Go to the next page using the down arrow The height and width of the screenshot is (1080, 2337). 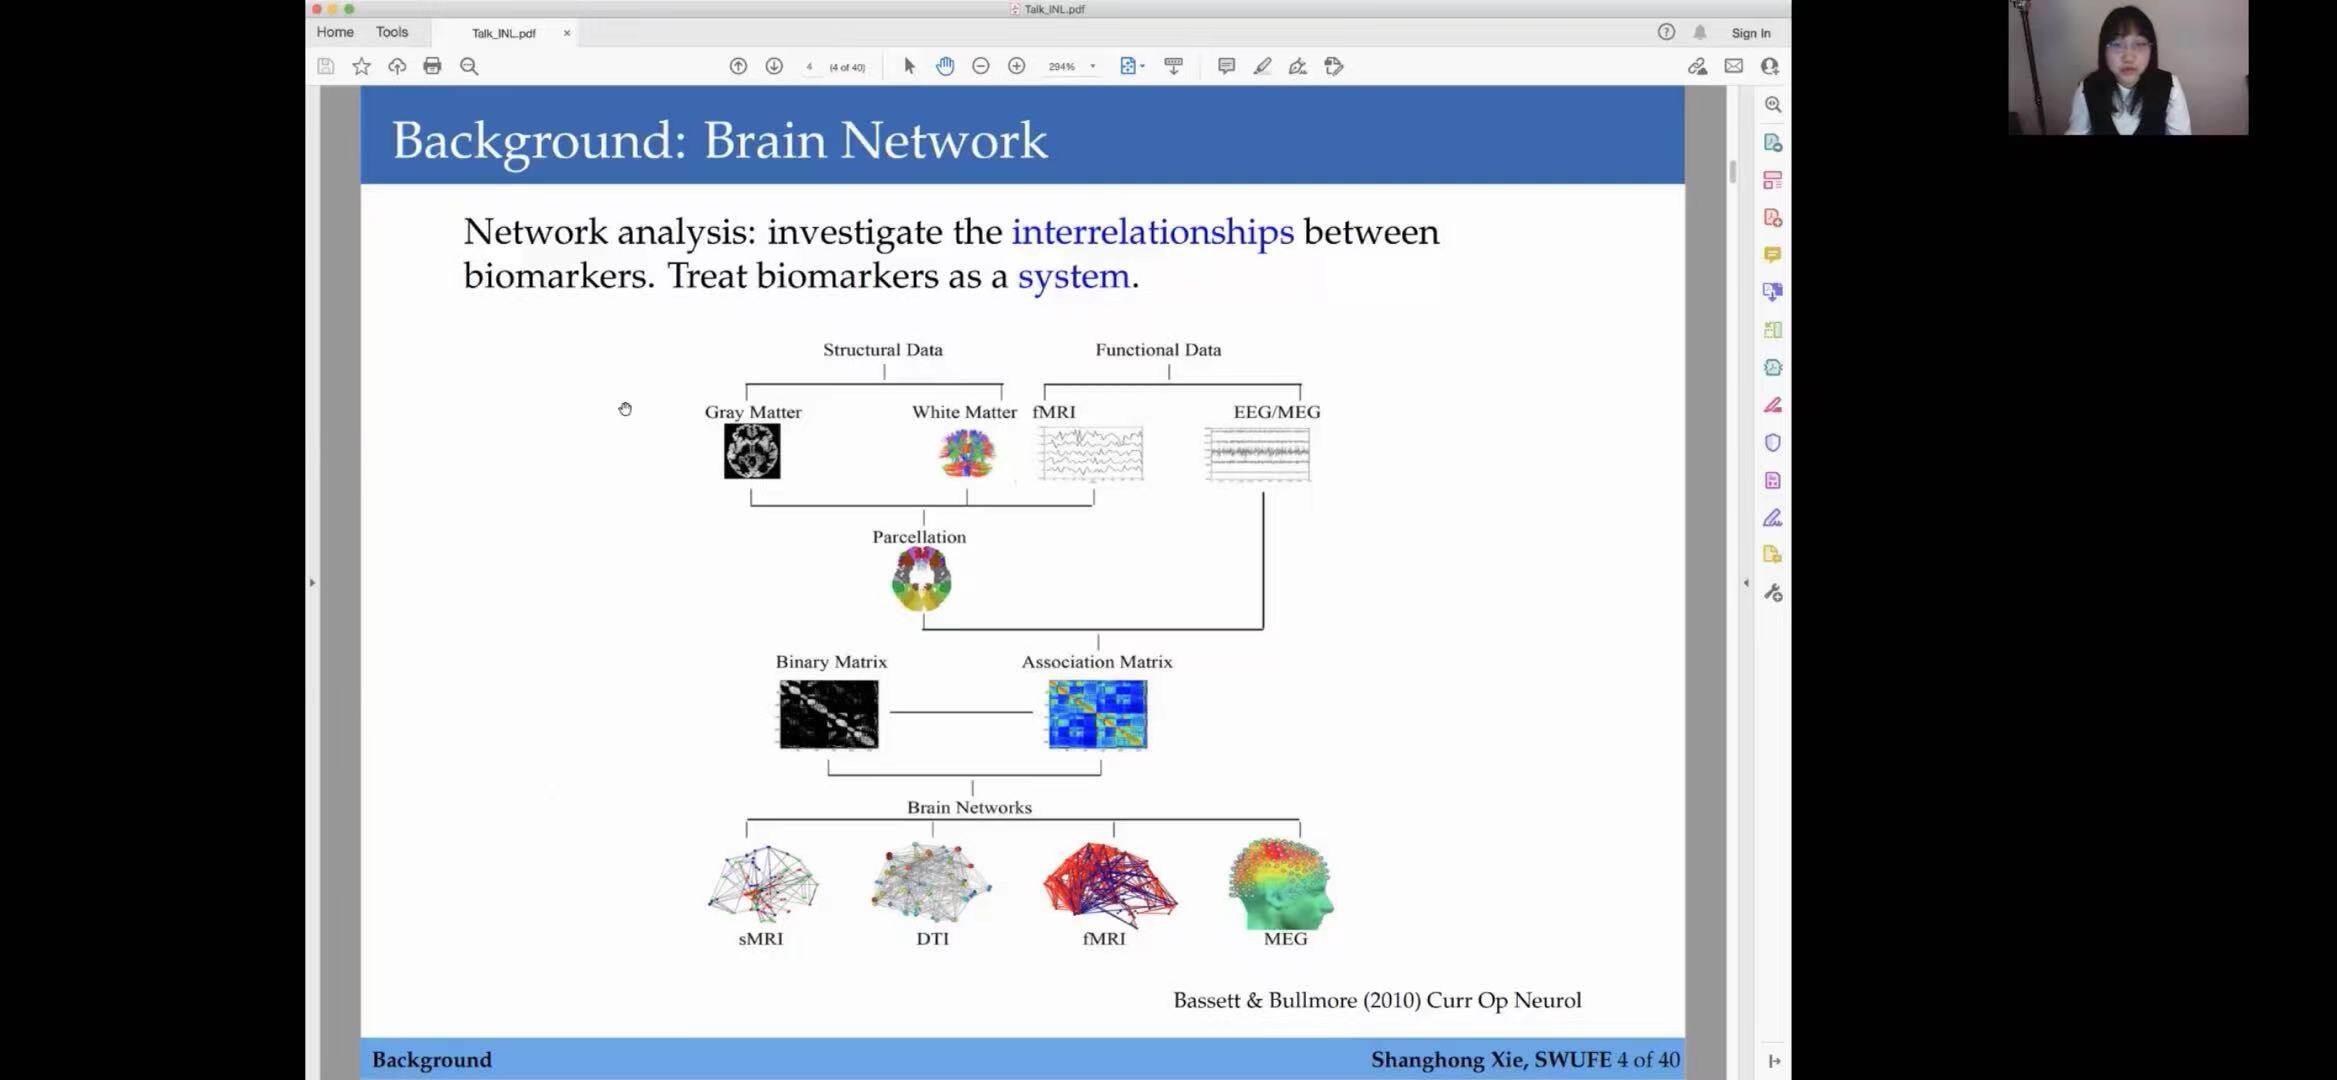(x=774, y=66)
